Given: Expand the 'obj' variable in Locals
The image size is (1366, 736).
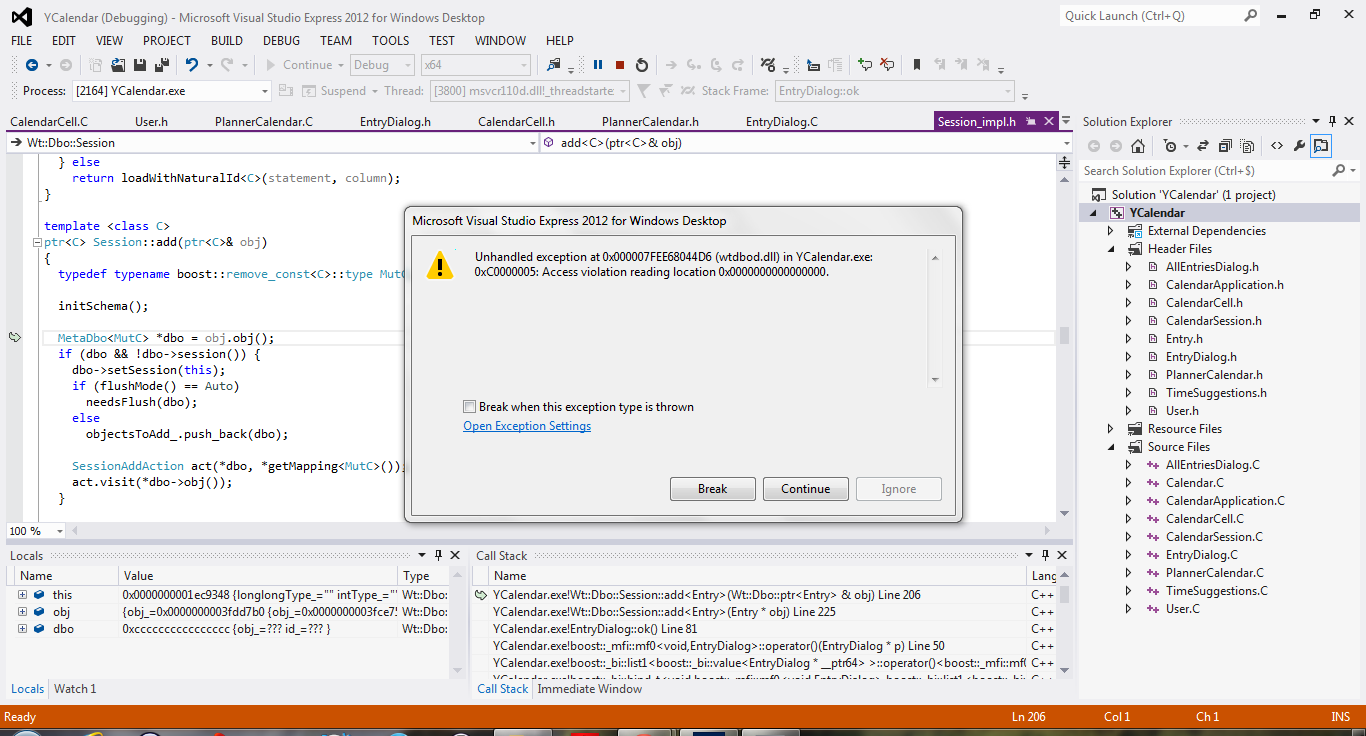Looking at the screenshot, I should click(x=22, y=612).
